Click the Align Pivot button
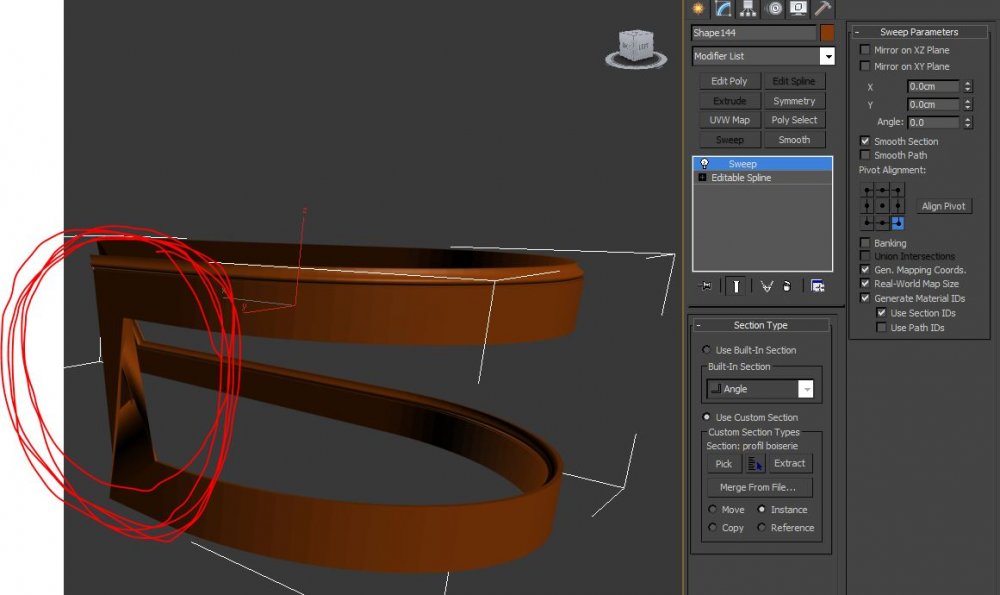This screenshot has height=595, width=1000. [x=943, y=206]
